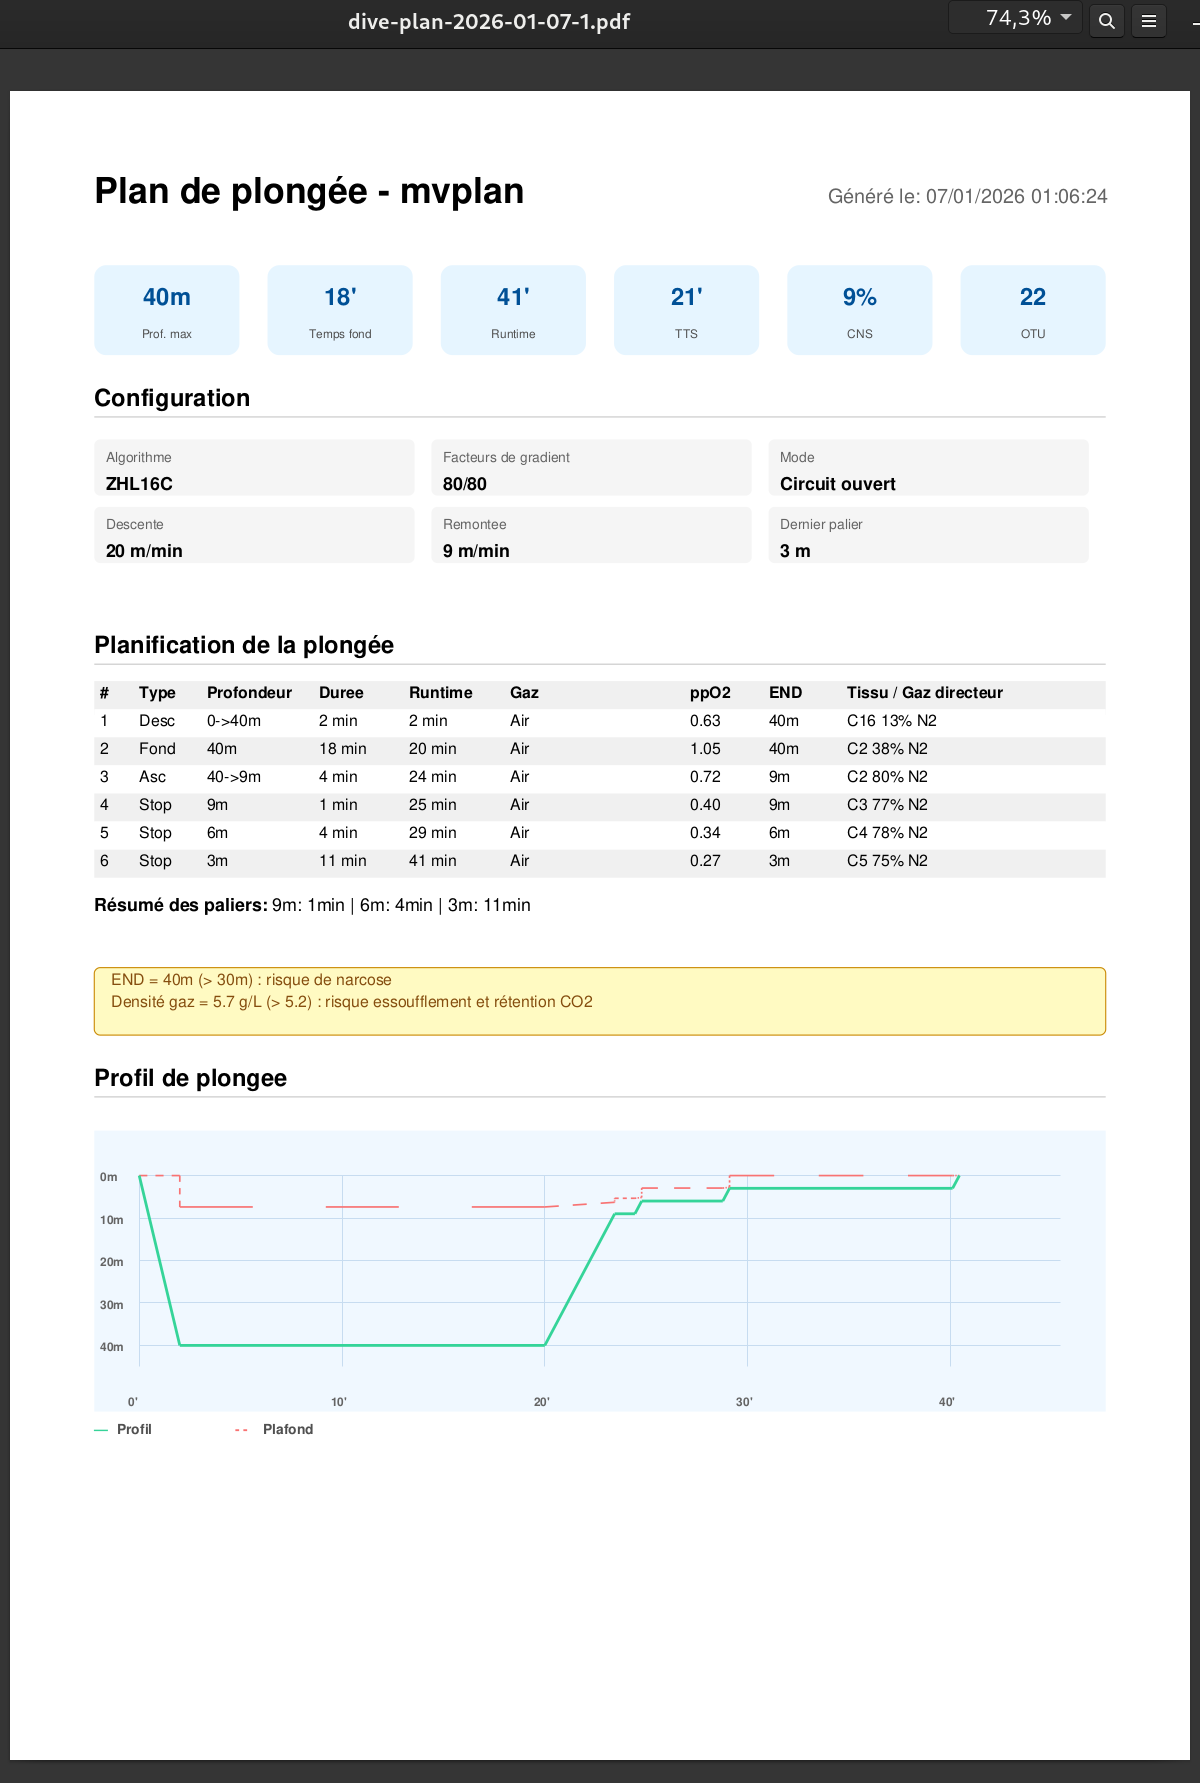
Task: Expand the 74,3% zoom dropdown
Action: (1016, 18)
